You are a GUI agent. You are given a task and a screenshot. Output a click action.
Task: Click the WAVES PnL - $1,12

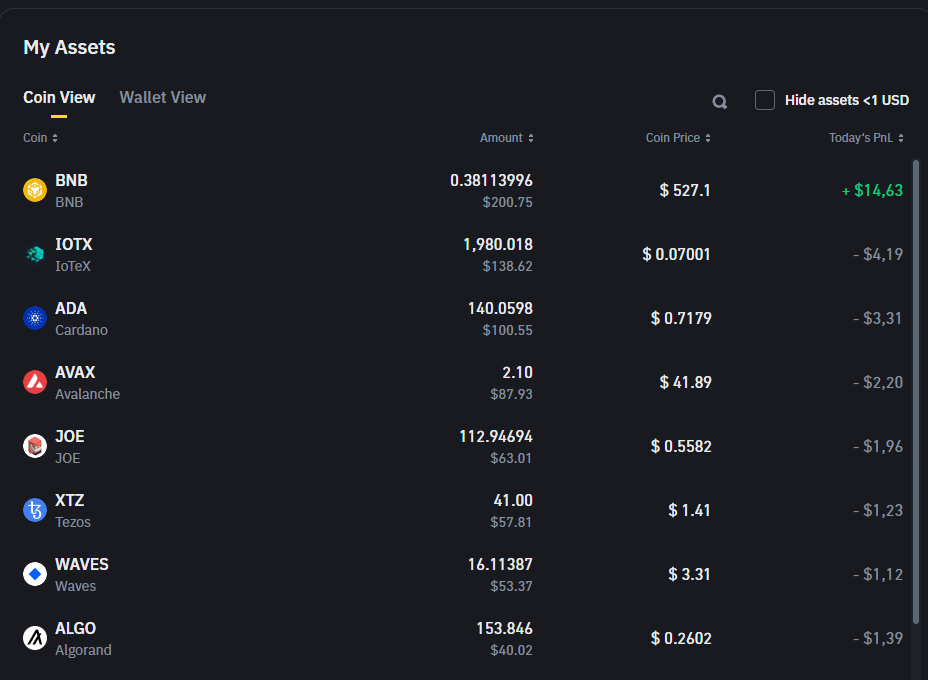(878, 574)
